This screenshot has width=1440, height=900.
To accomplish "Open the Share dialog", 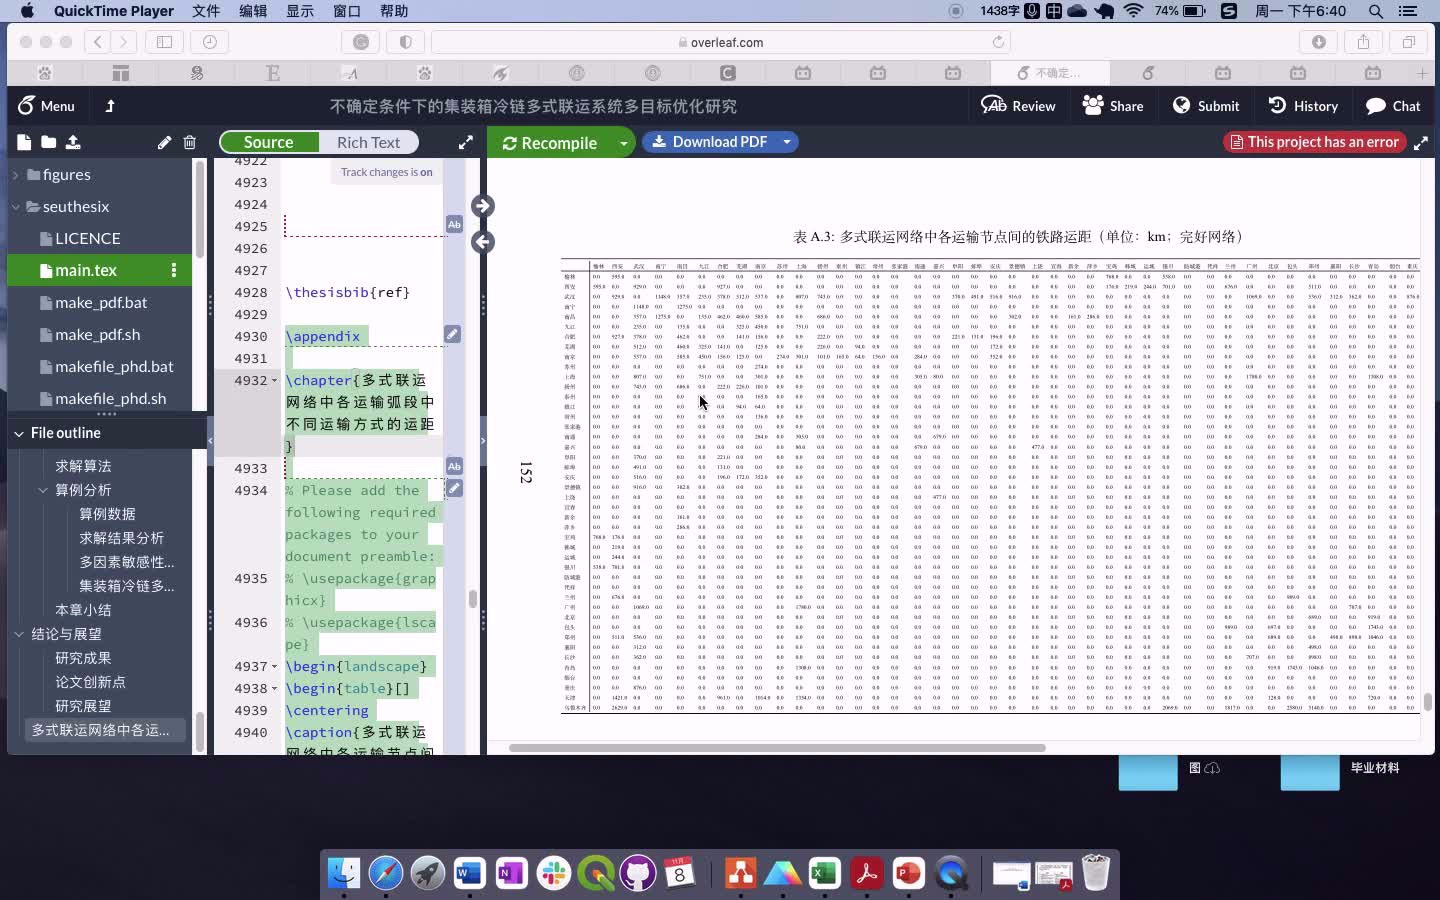I will click(x=1113, y=106).
